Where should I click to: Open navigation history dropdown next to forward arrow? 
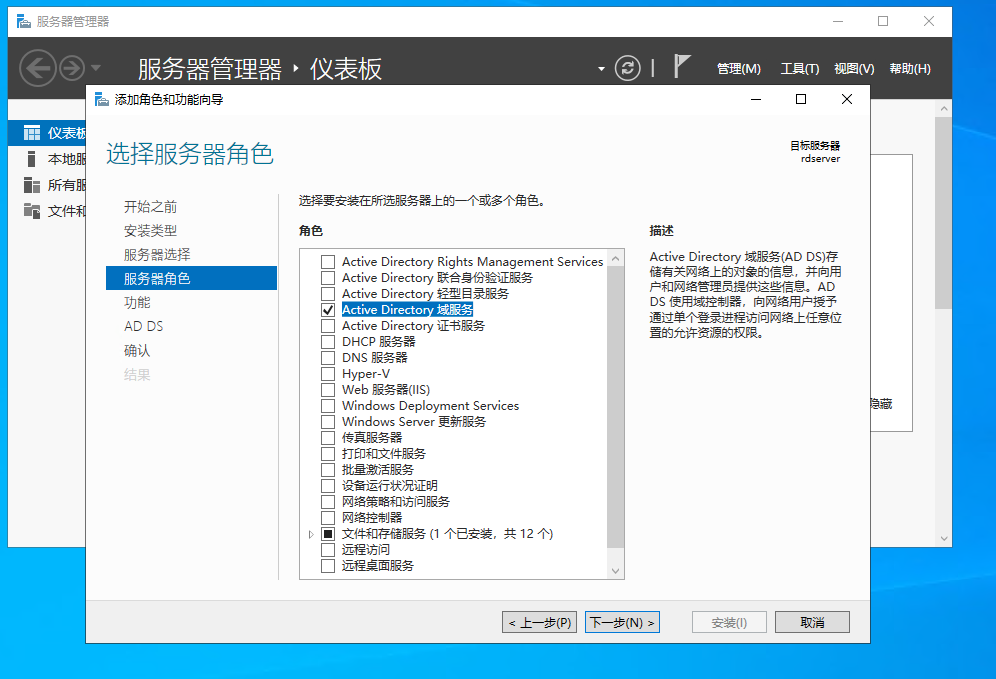click(96, 67)
